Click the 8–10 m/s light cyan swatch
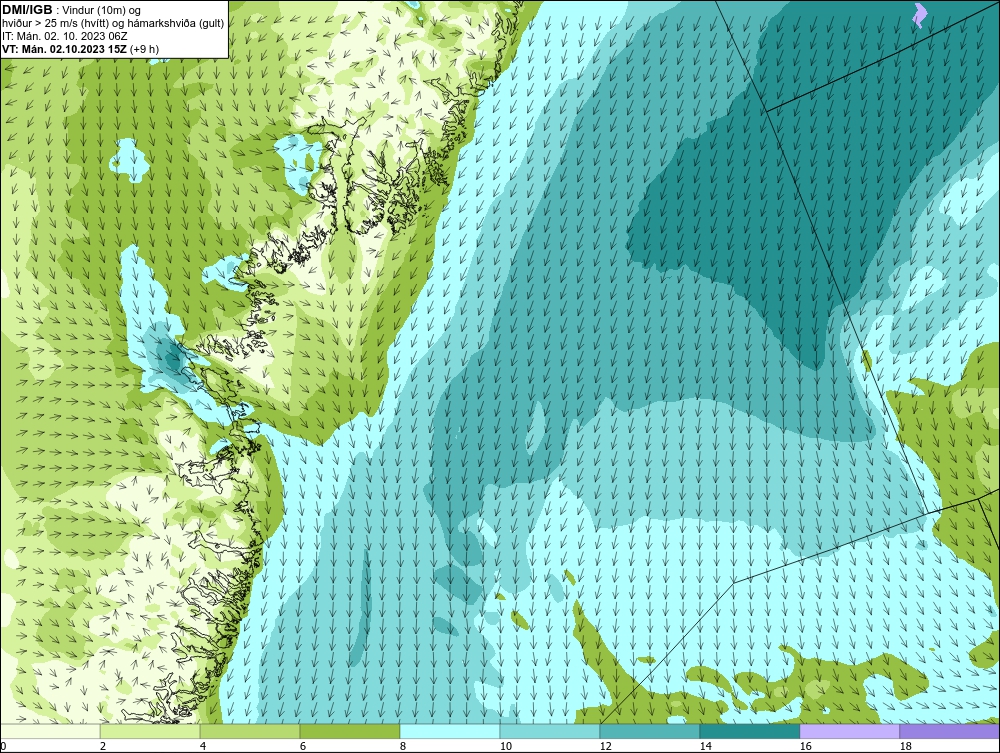Viewport: 1000px width, 753px height. [450, 731]
